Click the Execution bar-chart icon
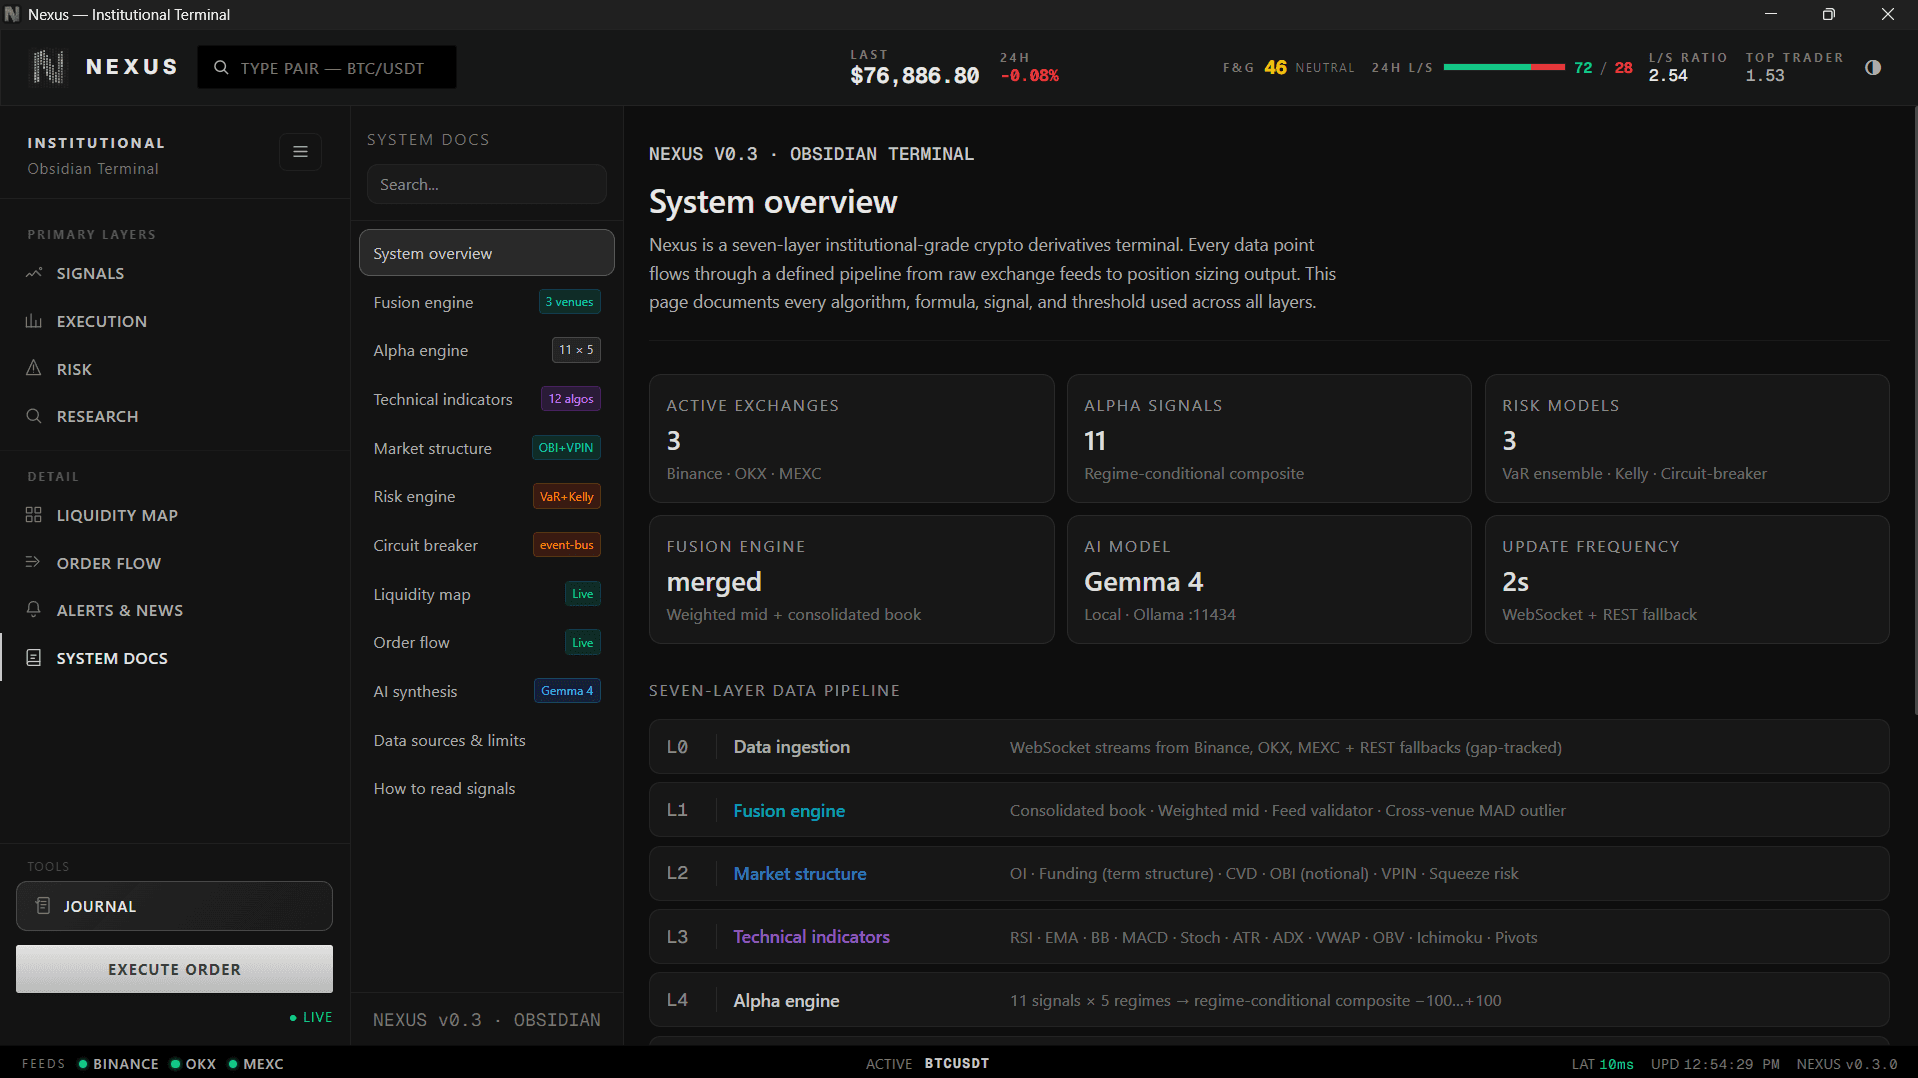The height and width of the screenshot is (1078, 1918). 34,321
